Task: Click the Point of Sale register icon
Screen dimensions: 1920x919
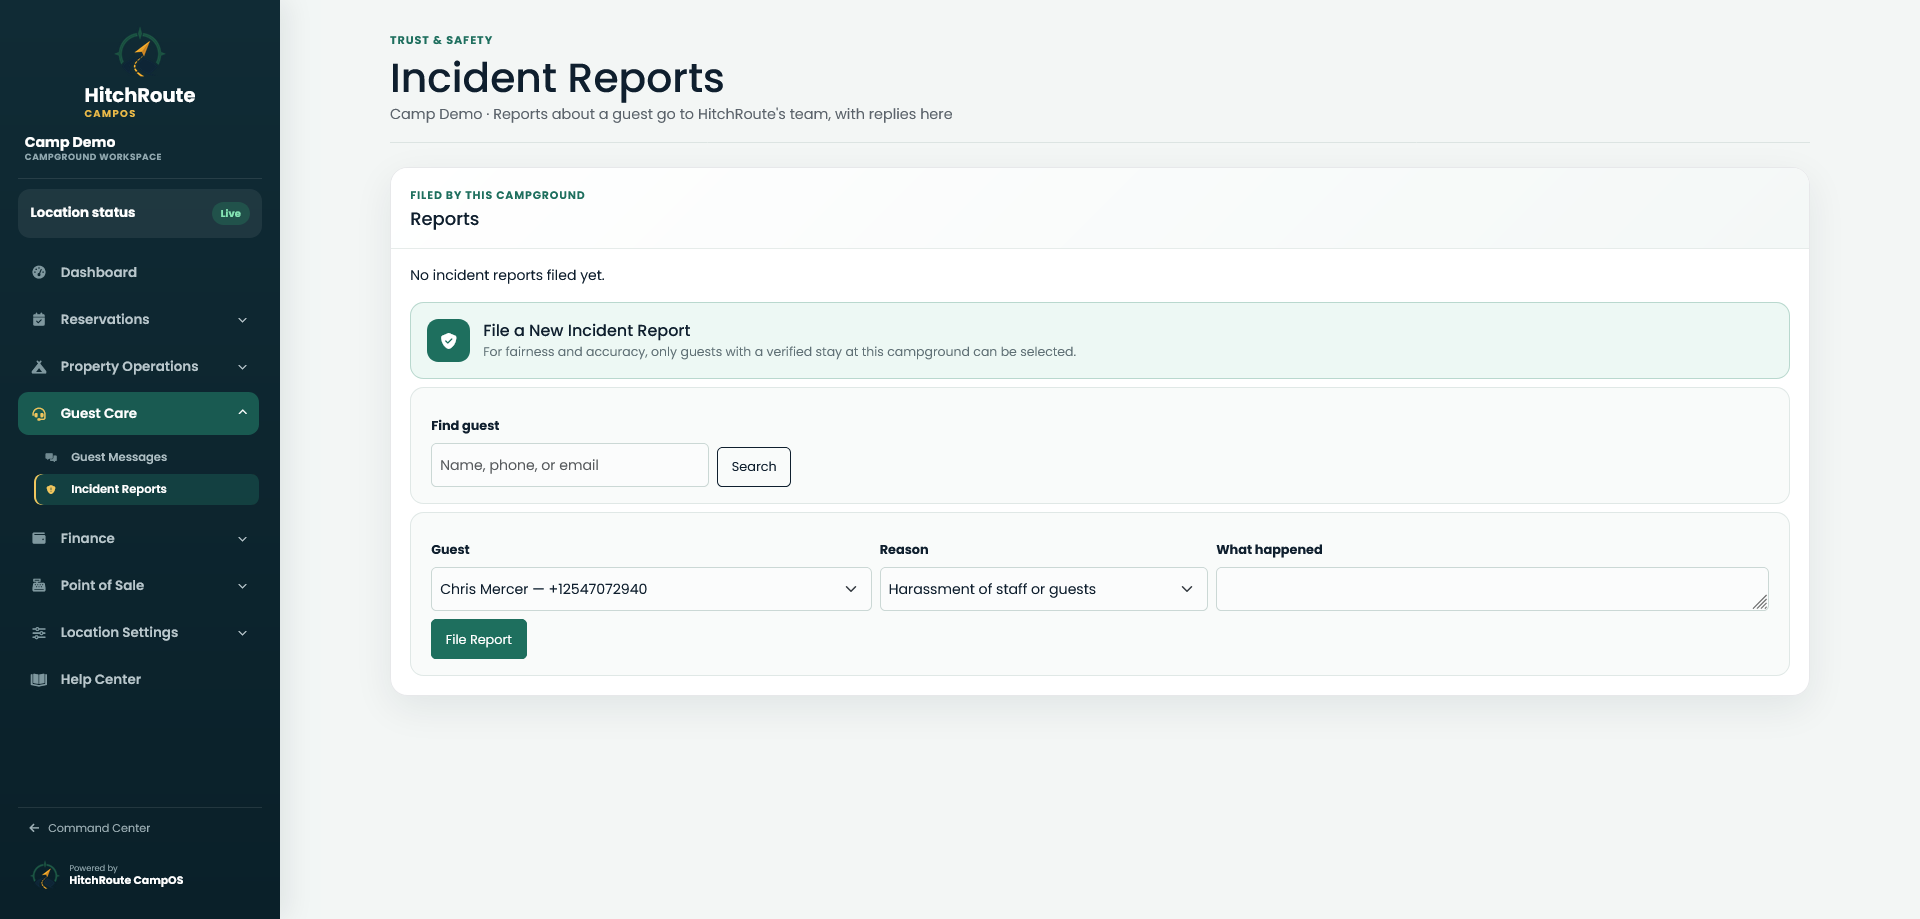Action: (39, 585)
